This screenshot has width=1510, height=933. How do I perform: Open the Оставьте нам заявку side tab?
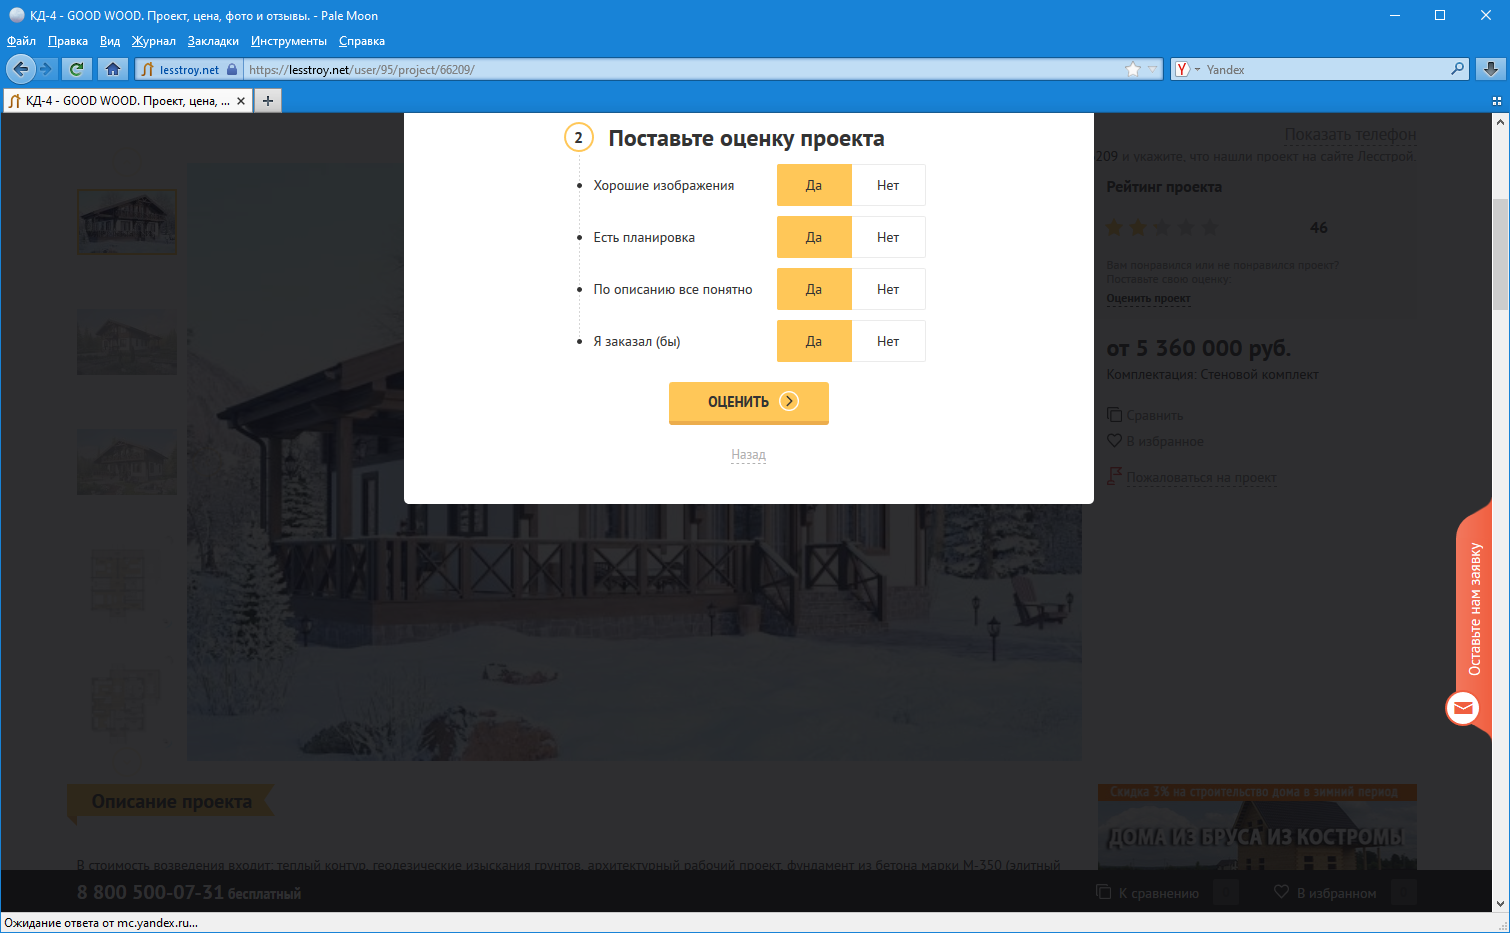[x=1475, y=609]
